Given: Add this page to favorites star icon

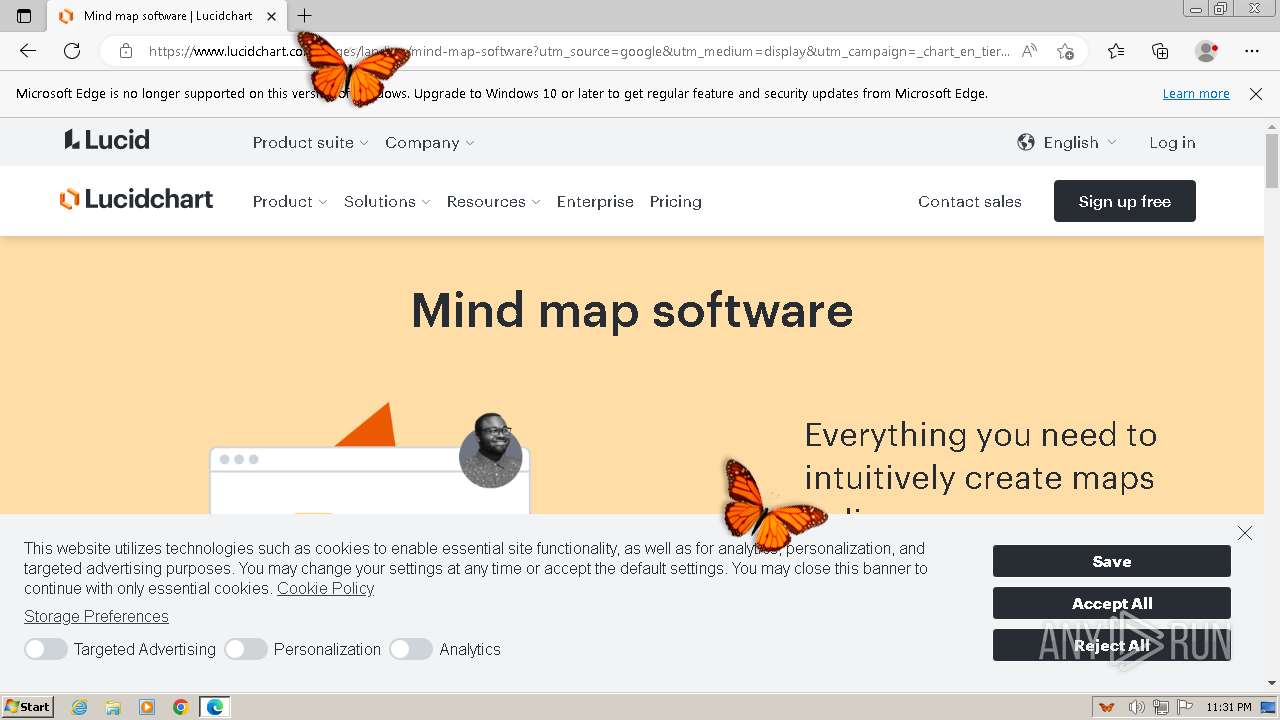Looking at the screenshot, I should point(1065,51).
